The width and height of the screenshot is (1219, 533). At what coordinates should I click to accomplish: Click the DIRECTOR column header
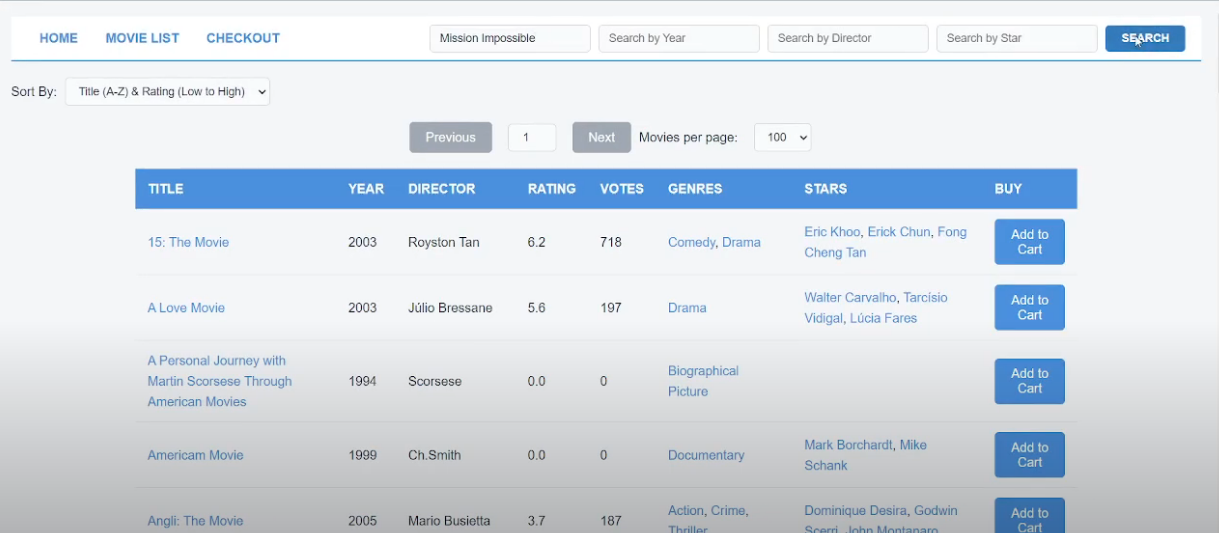442,188
